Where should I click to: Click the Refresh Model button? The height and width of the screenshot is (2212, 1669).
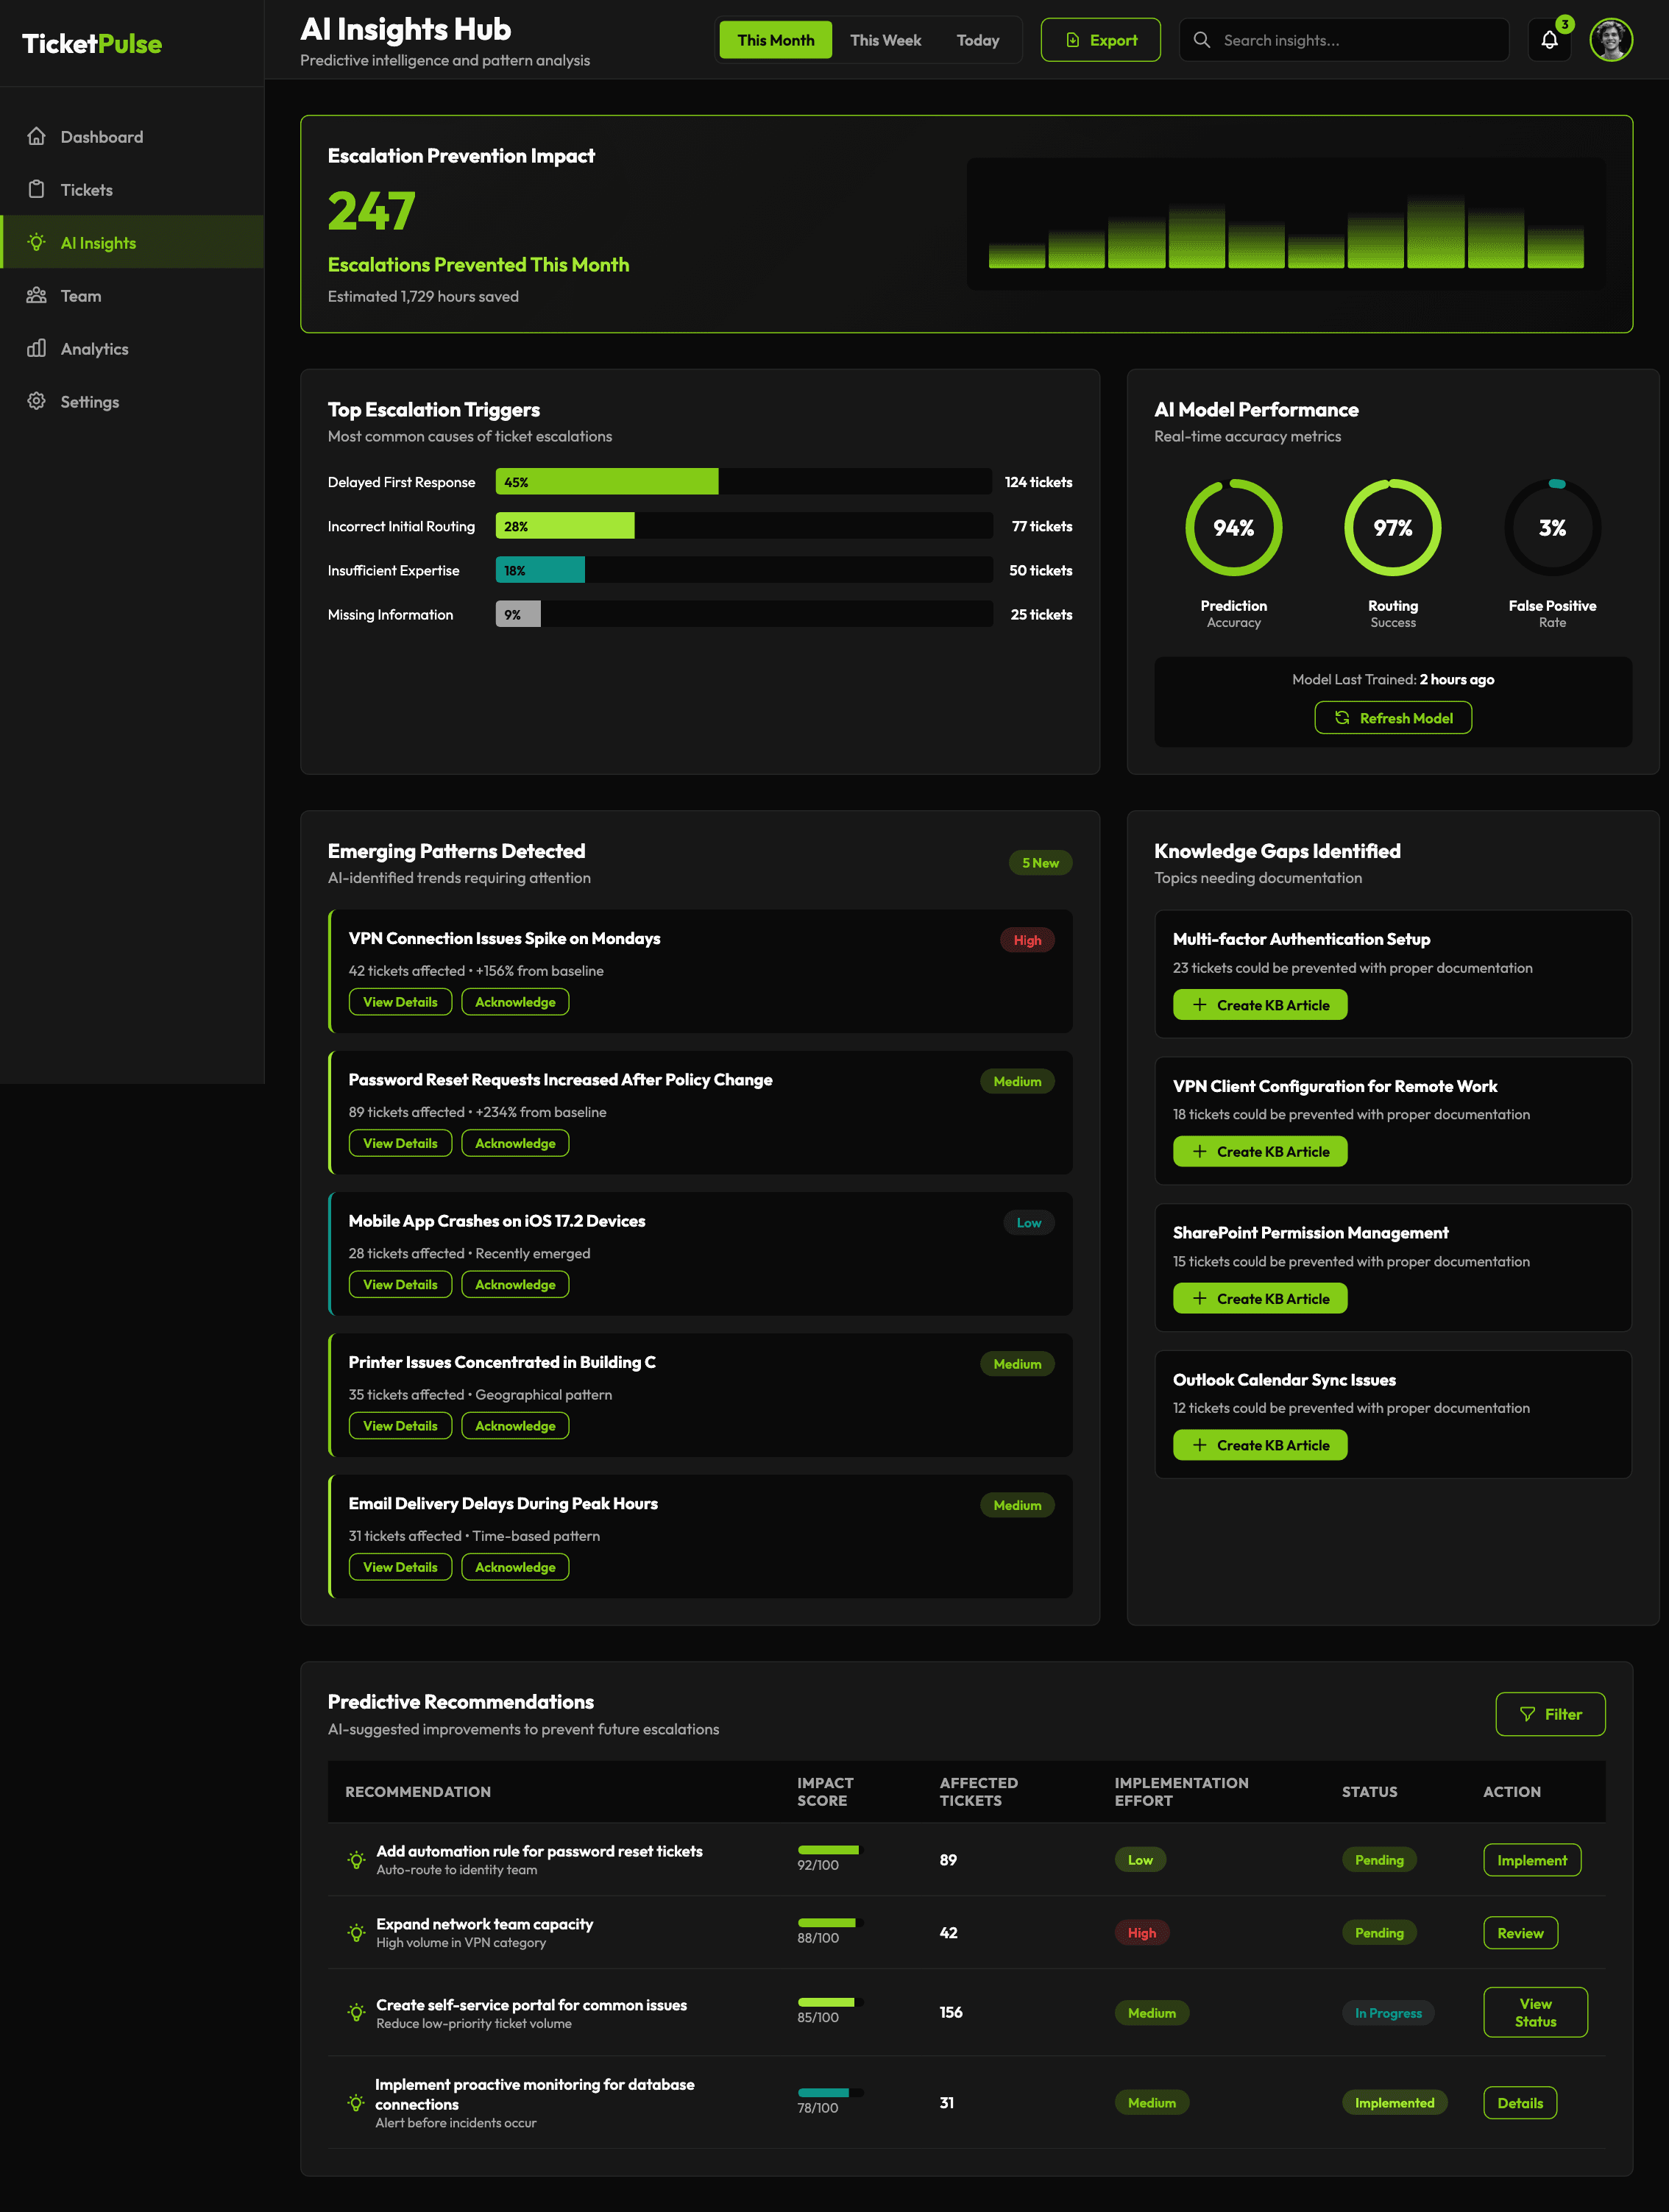[x=1393, y=717]
